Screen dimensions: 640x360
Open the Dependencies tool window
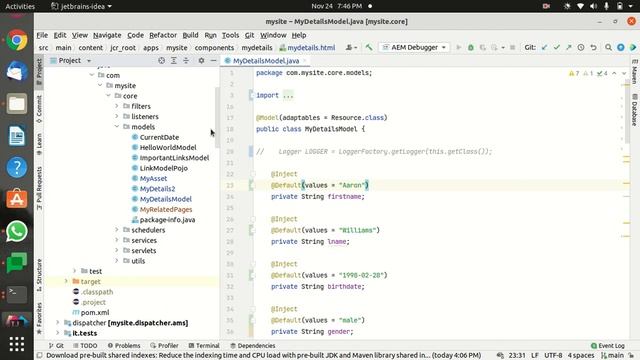click(253, 345)
